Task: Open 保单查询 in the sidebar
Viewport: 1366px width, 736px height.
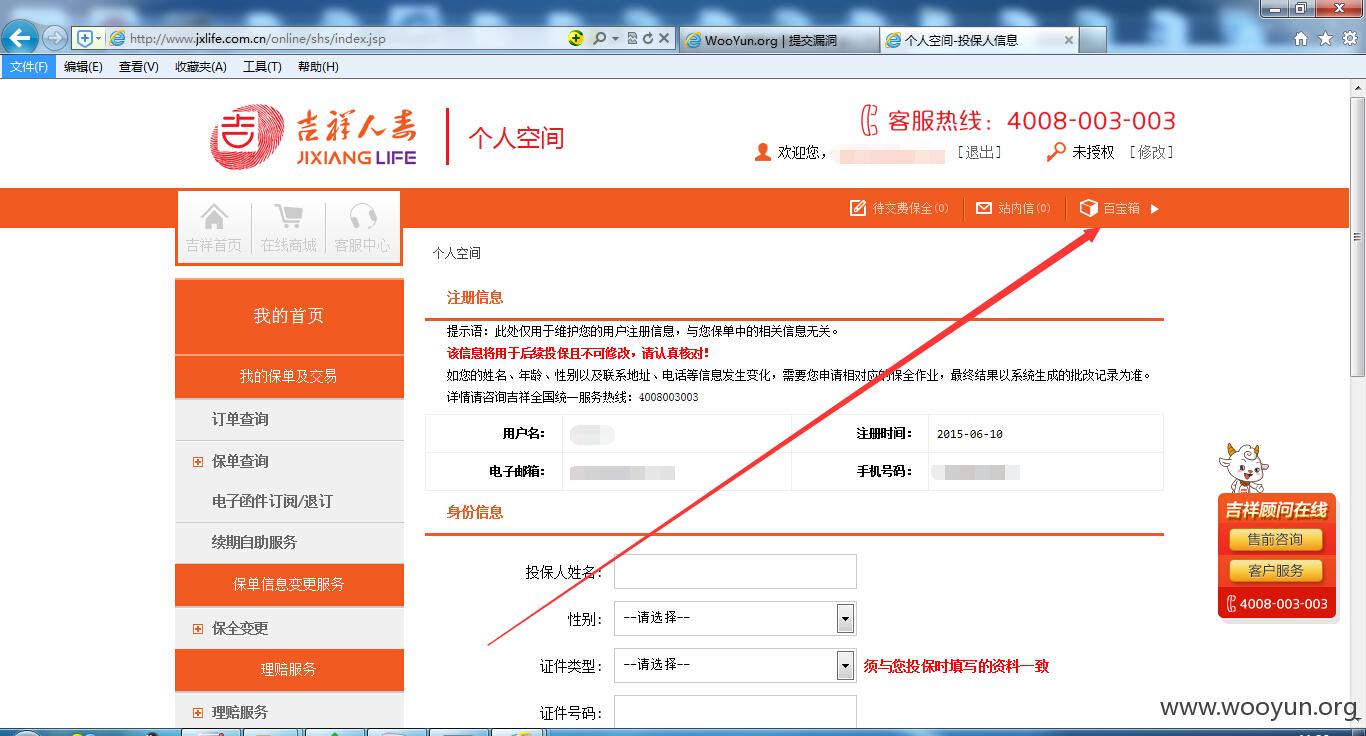Action: click(x=240, y=461)
